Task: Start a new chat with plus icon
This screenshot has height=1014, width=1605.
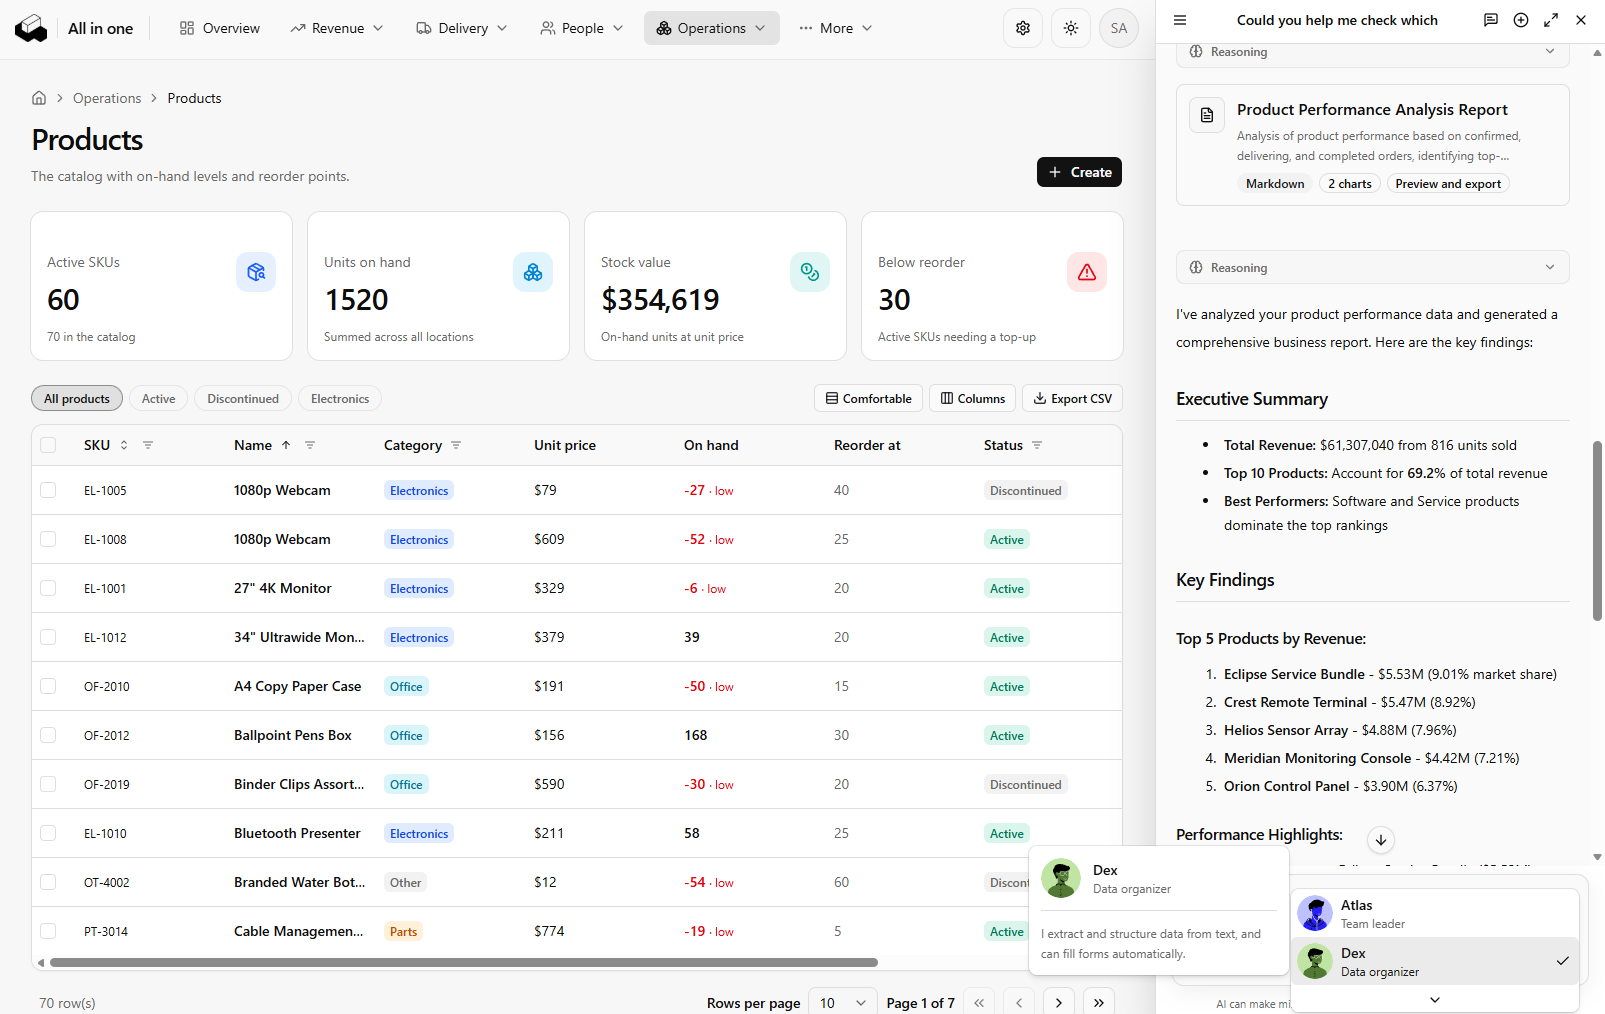Action: point(1521,20)
